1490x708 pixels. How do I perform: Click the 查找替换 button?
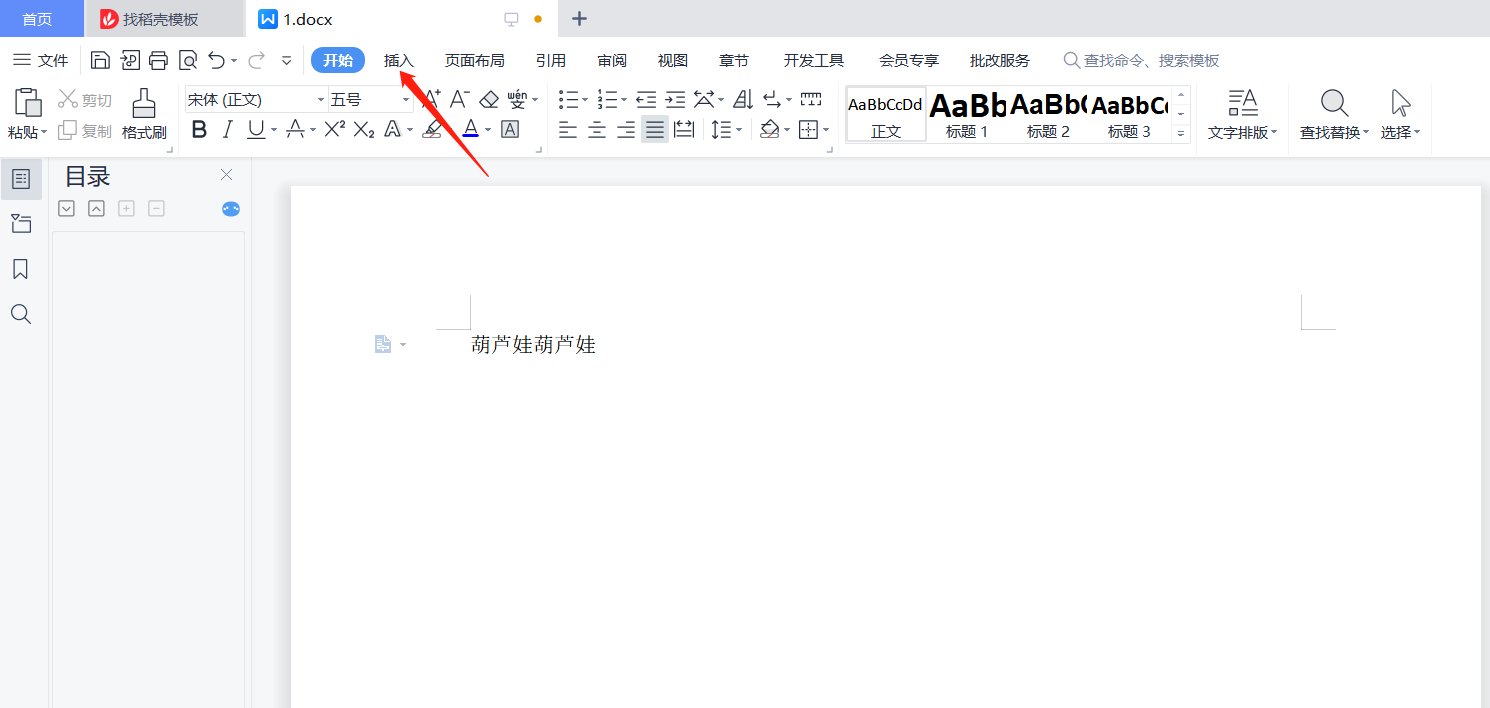[1333, 113]
